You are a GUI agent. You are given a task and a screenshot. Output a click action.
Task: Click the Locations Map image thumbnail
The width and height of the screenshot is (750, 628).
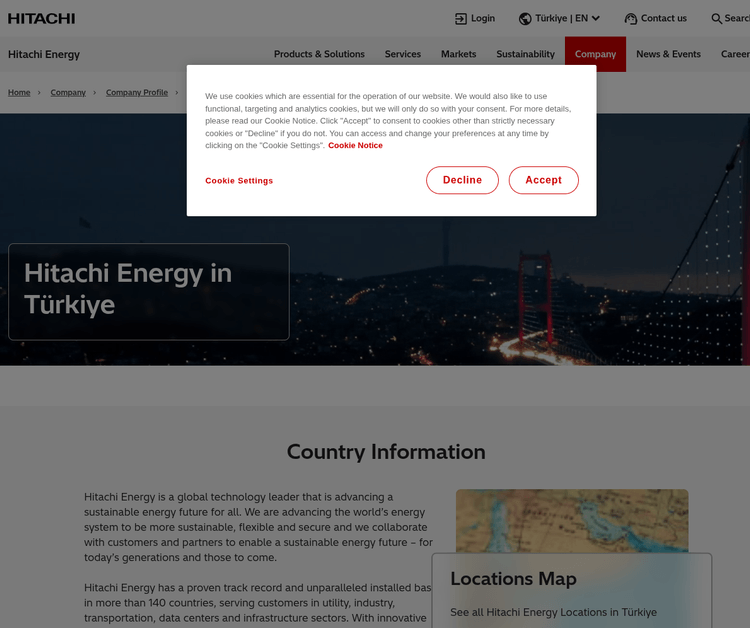click(572, 520)
